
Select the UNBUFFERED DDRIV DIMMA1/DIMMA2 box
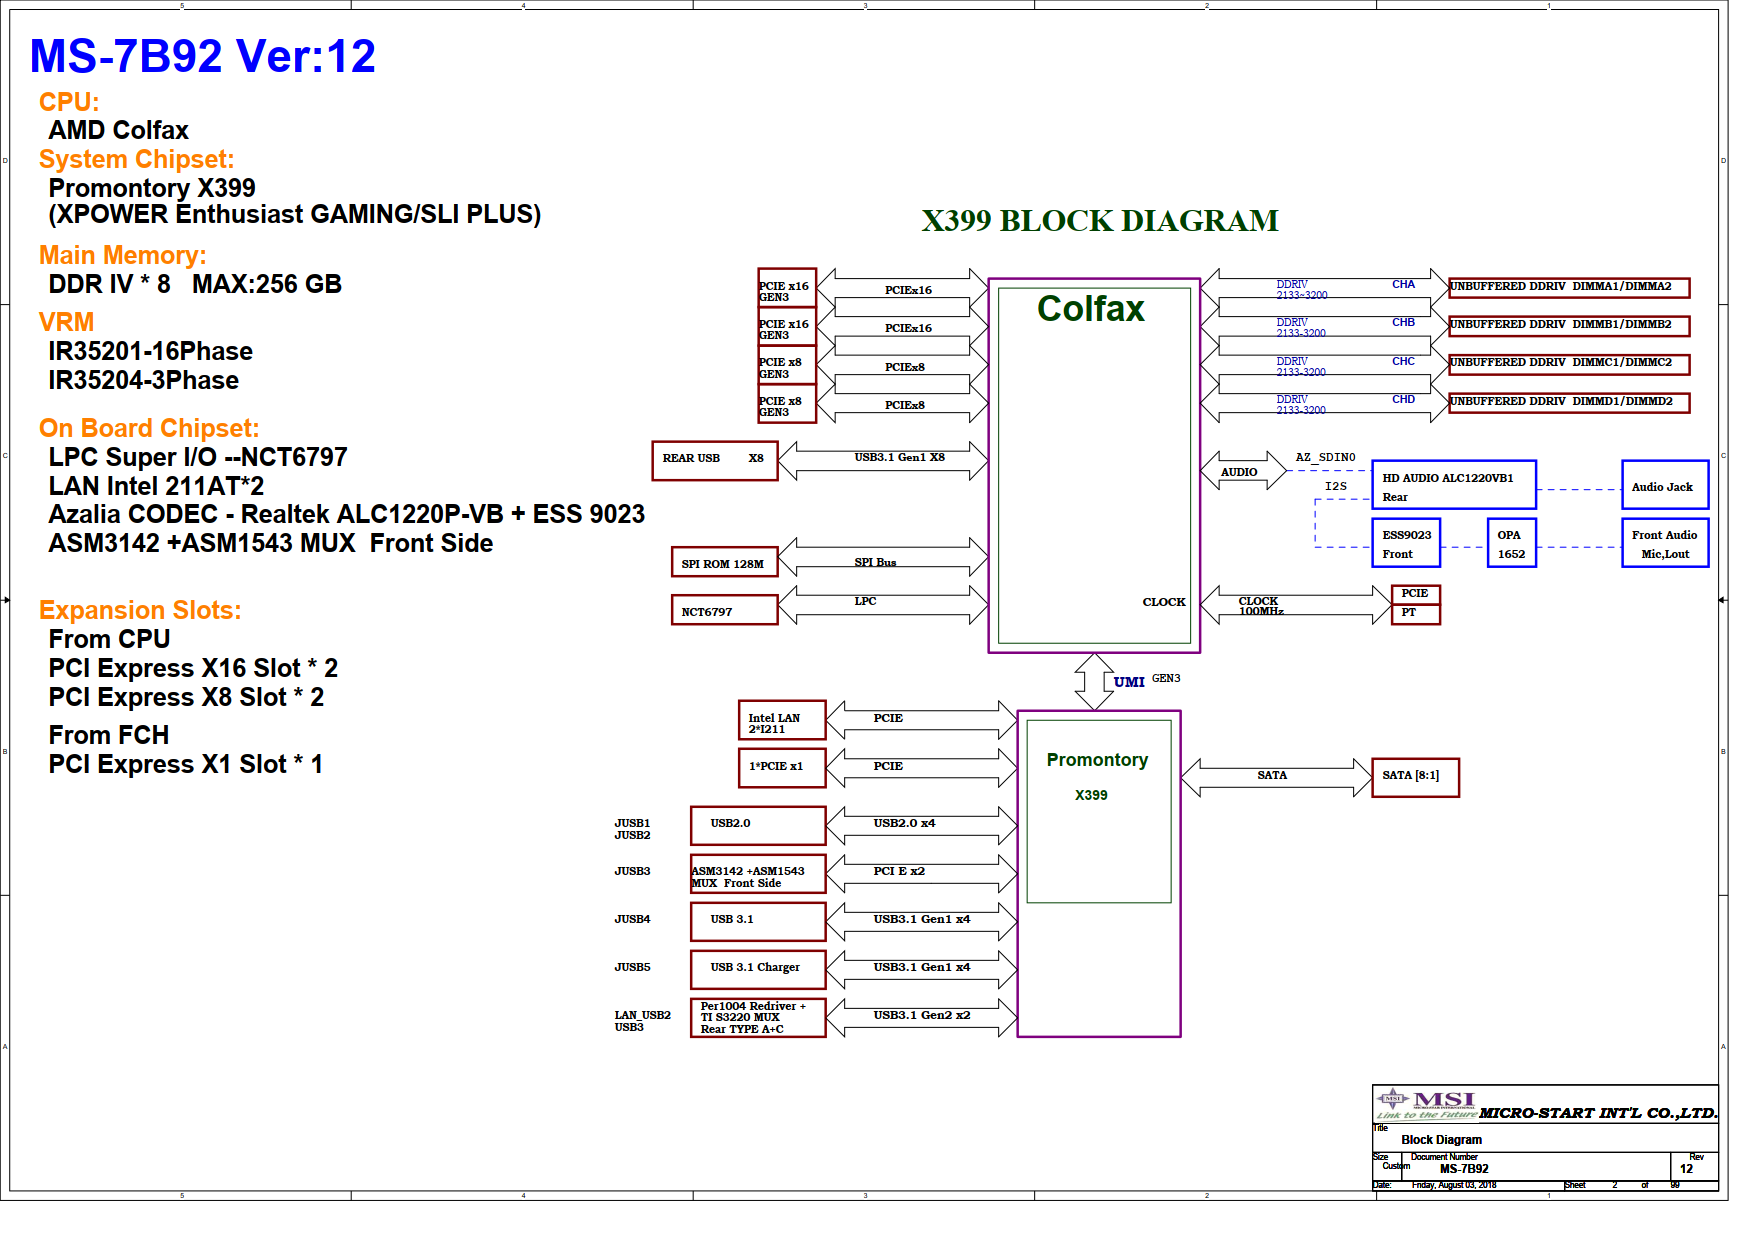tap(1569, 288)
